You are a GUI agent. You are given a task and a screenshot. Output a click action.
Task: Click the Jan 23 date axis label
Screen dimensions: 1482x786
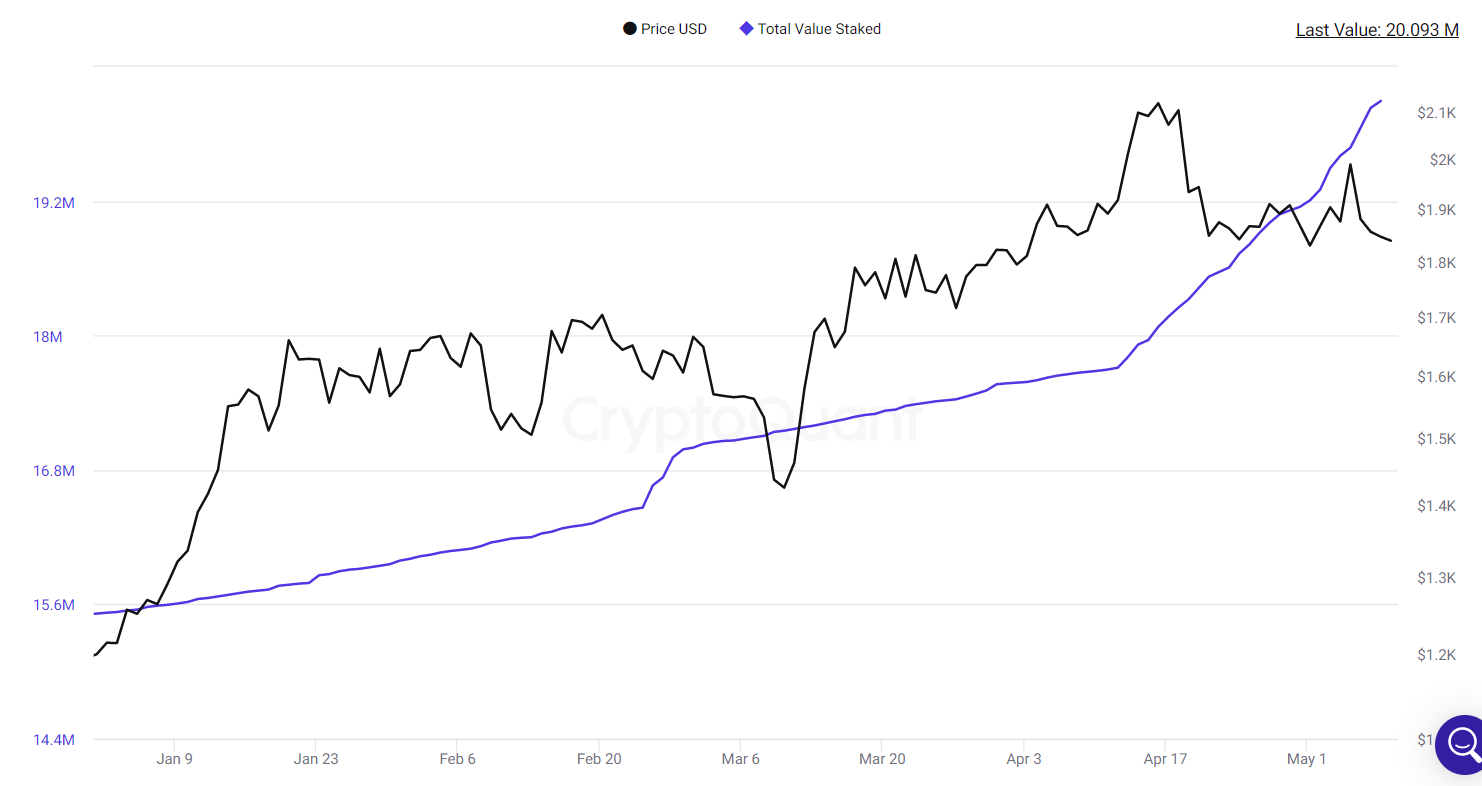[316, 759]
